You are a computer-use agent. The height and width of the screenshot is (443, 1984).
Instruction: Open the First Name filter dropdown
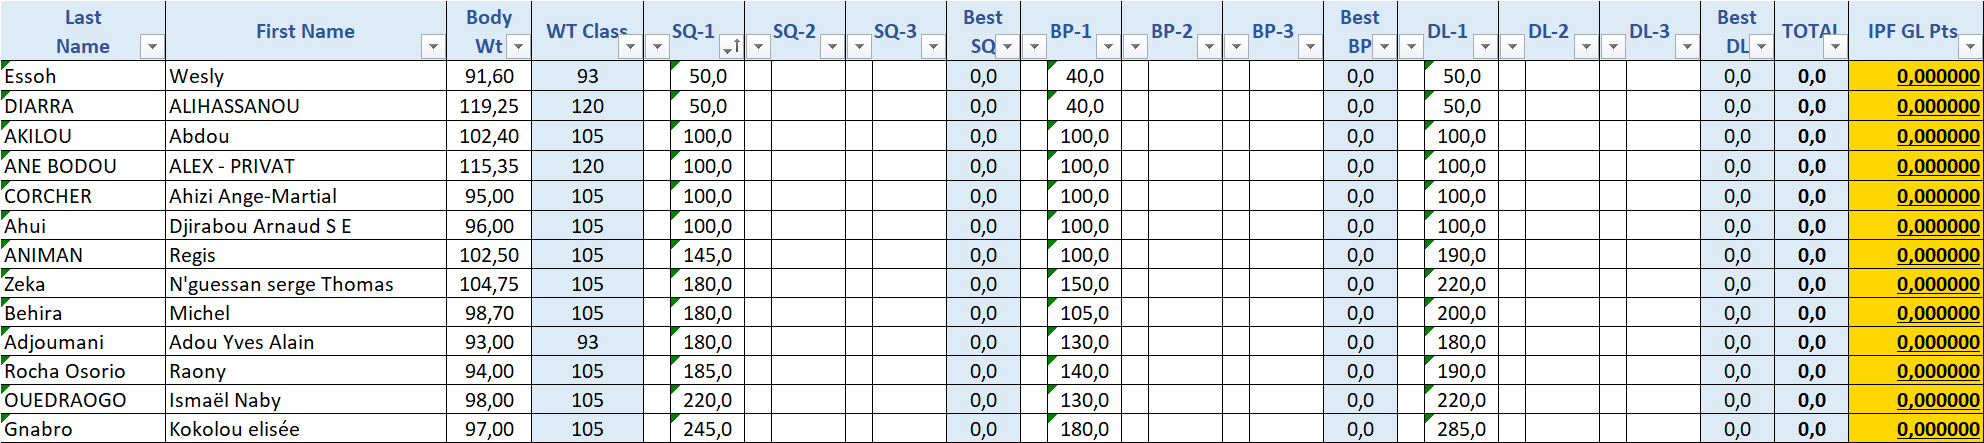point(433,46)
